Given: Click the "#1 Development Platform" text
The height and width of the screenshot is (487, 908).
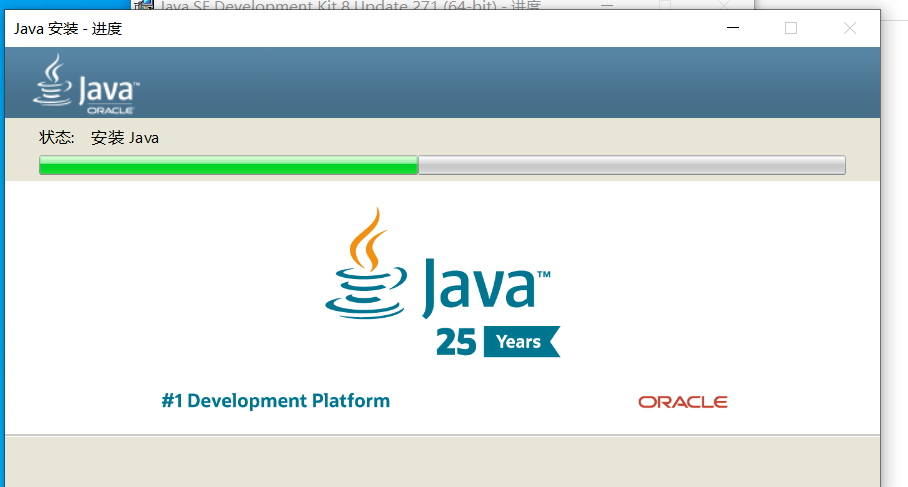Looking at the screenshot, I should (x=276, y=401).
